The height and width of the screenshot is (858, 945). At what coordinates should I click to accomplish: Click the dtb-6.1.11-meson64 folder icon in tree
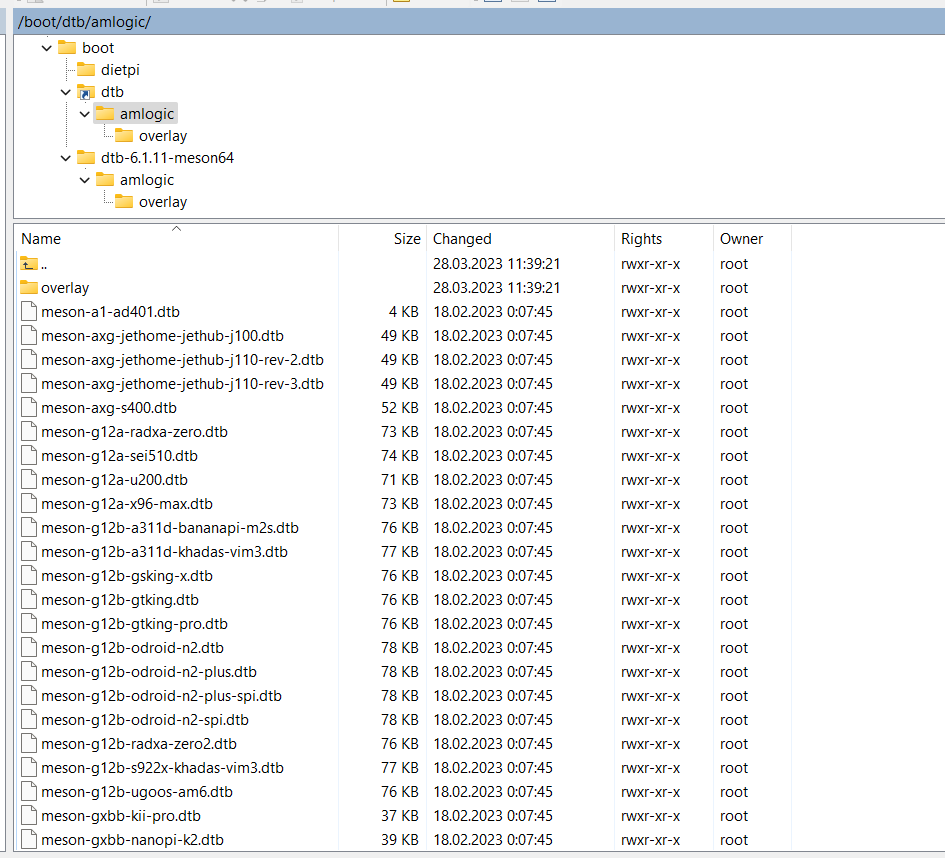[86, 158]
